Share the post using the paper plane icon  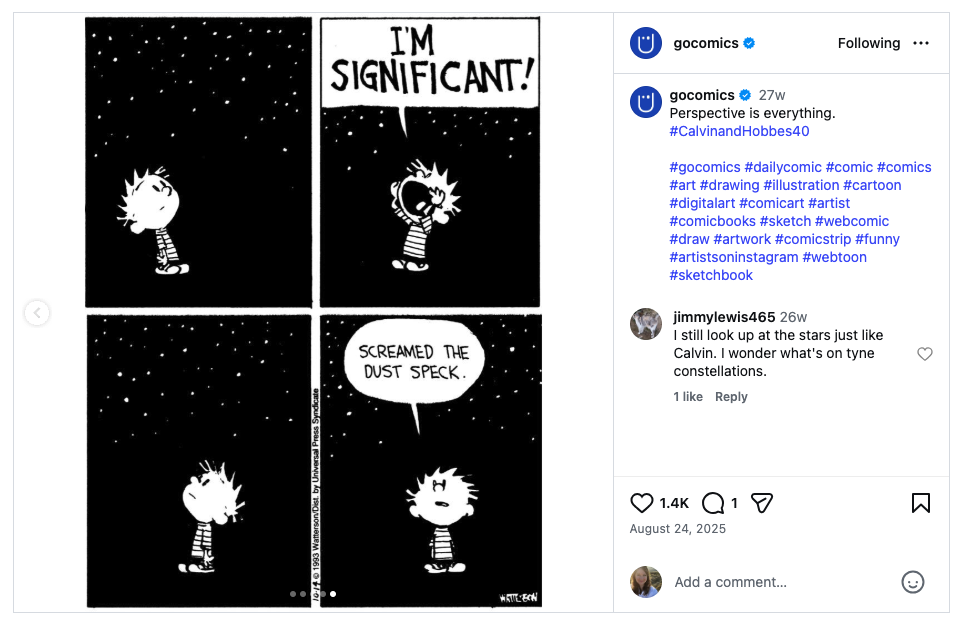pos(761,503)
